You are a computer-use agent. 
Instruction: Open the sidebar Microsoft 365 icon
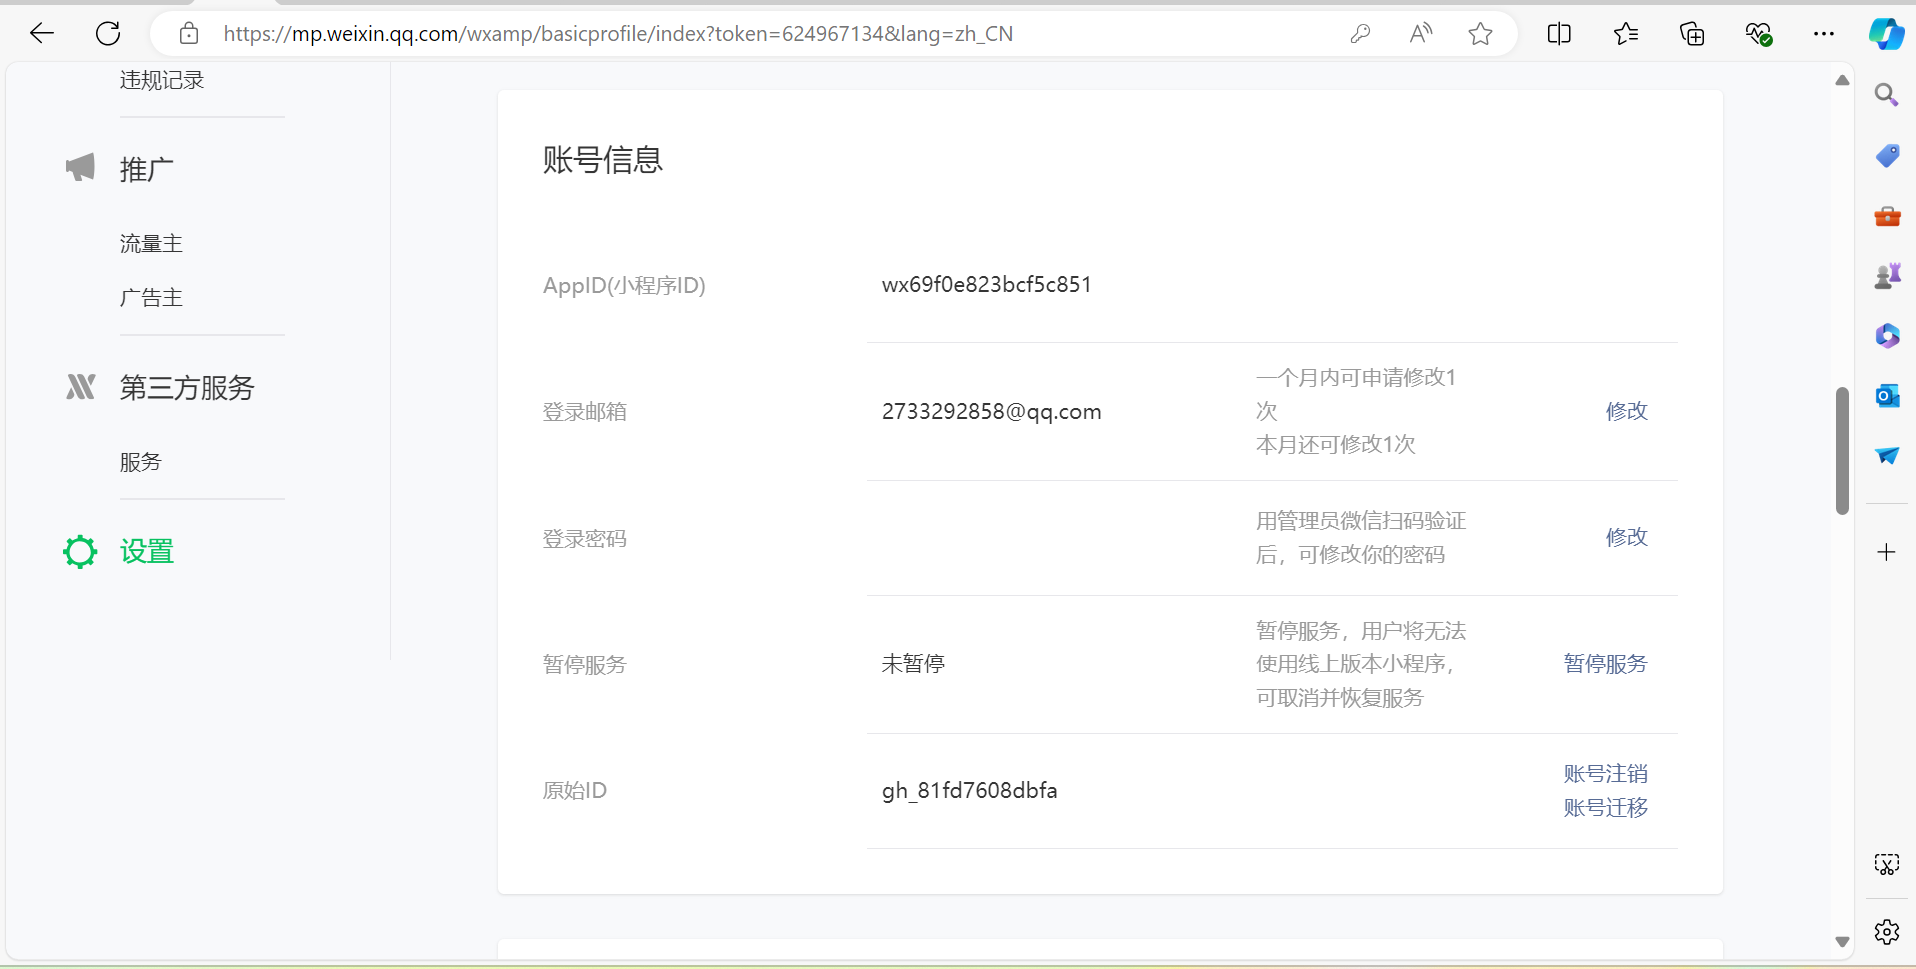pyautogui.click(x=1887, y=335)
